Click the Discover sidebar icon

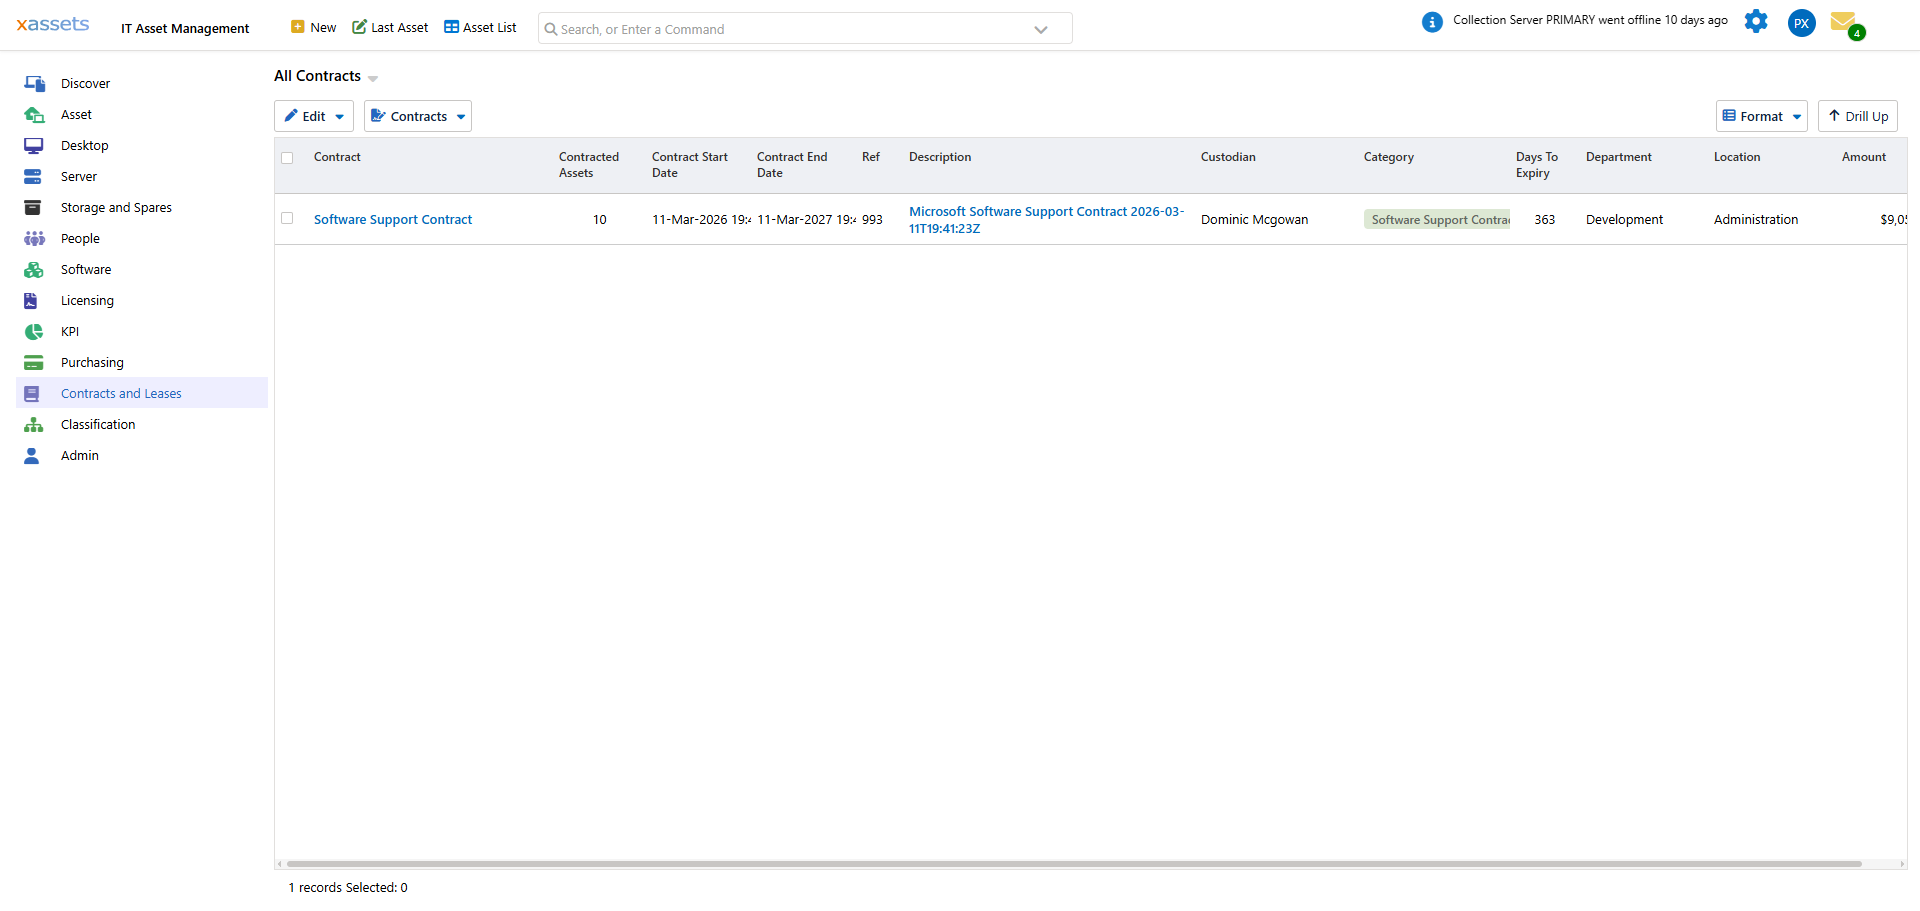[34, 84]
